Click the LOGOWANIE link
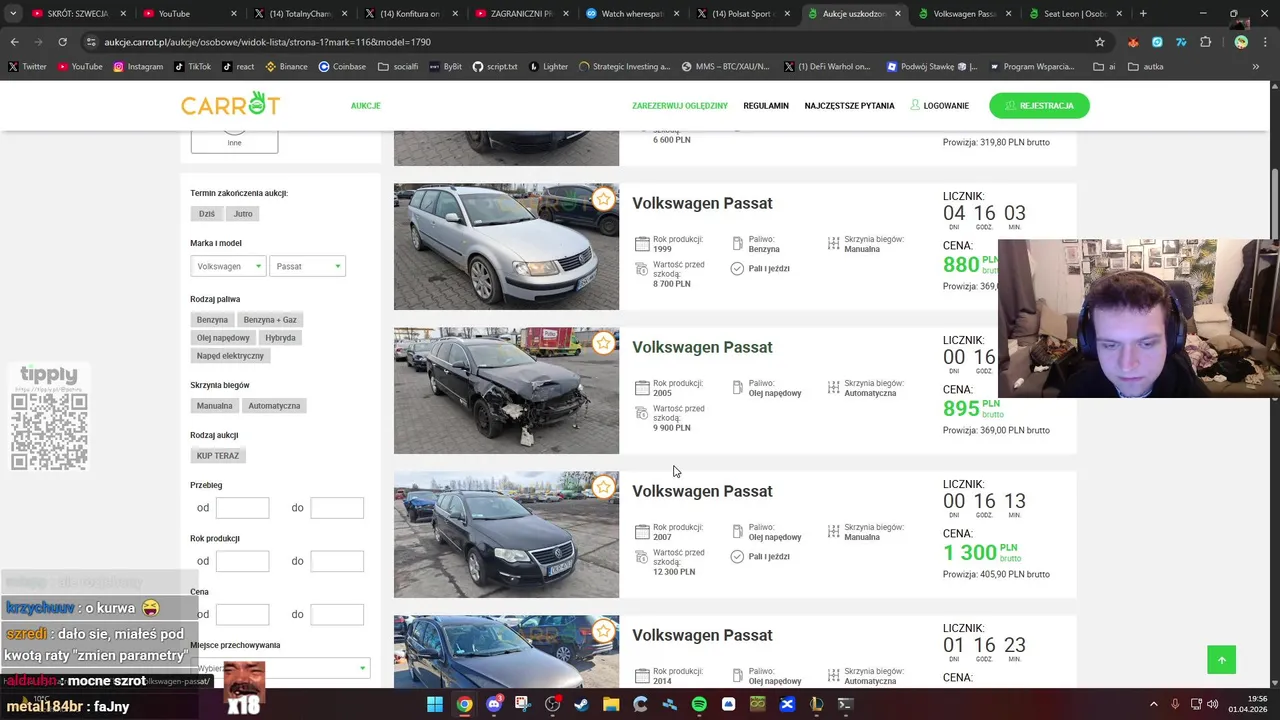Image resolution: width=1280 pixels, height=720 pixels. point(939,105)
